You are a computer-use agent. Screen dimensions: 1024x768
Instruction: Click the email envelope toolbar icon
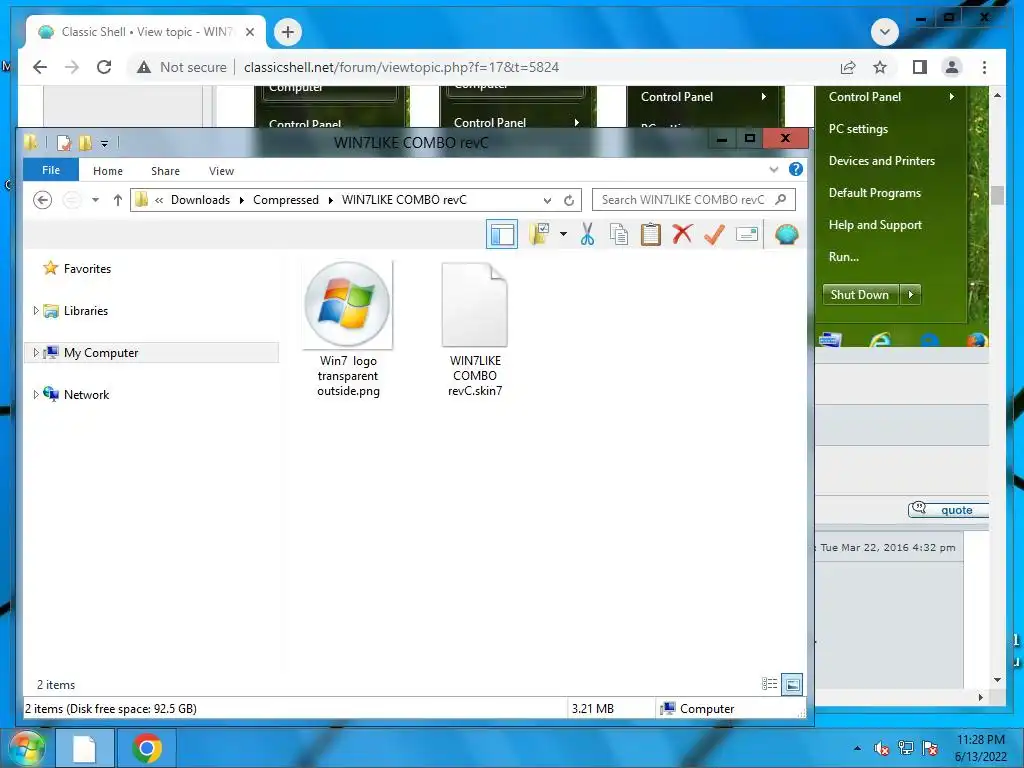click(x=746, y=234)
